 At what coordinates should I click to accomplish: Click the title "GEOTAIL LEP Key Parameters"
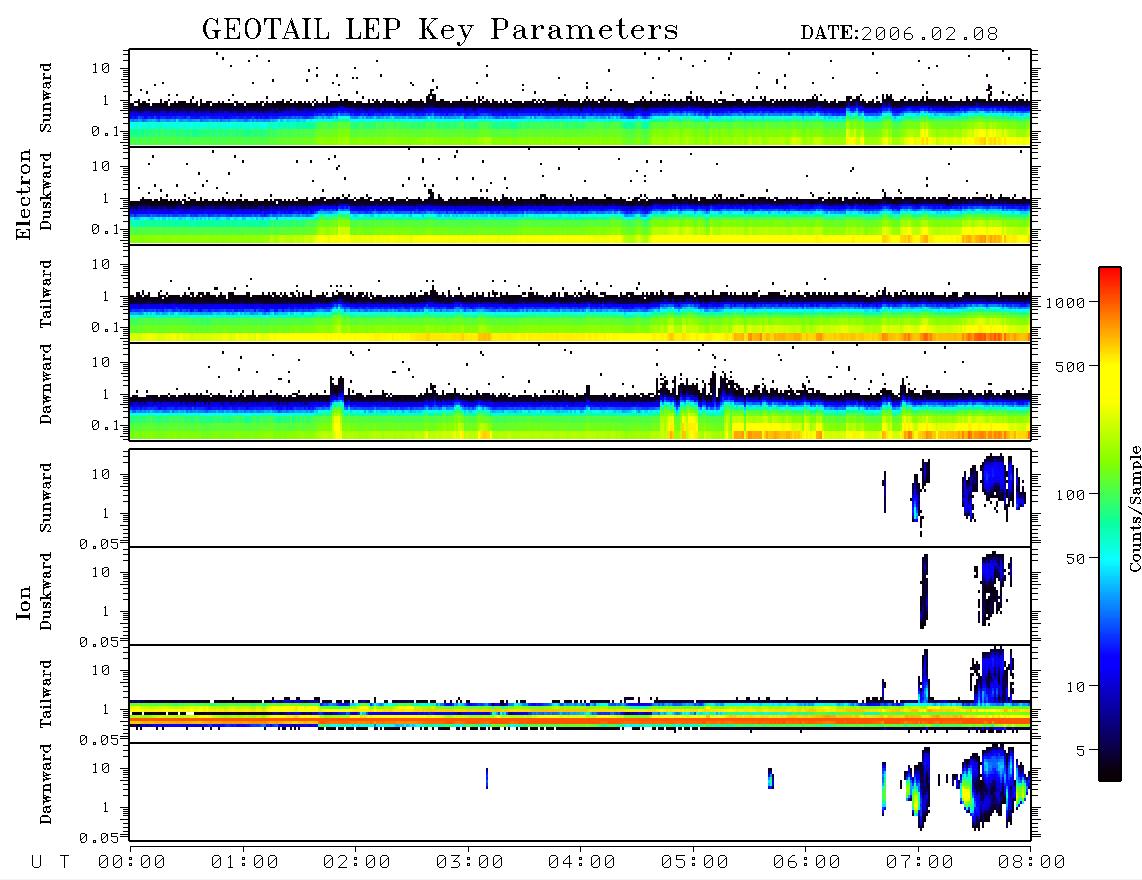440,31
